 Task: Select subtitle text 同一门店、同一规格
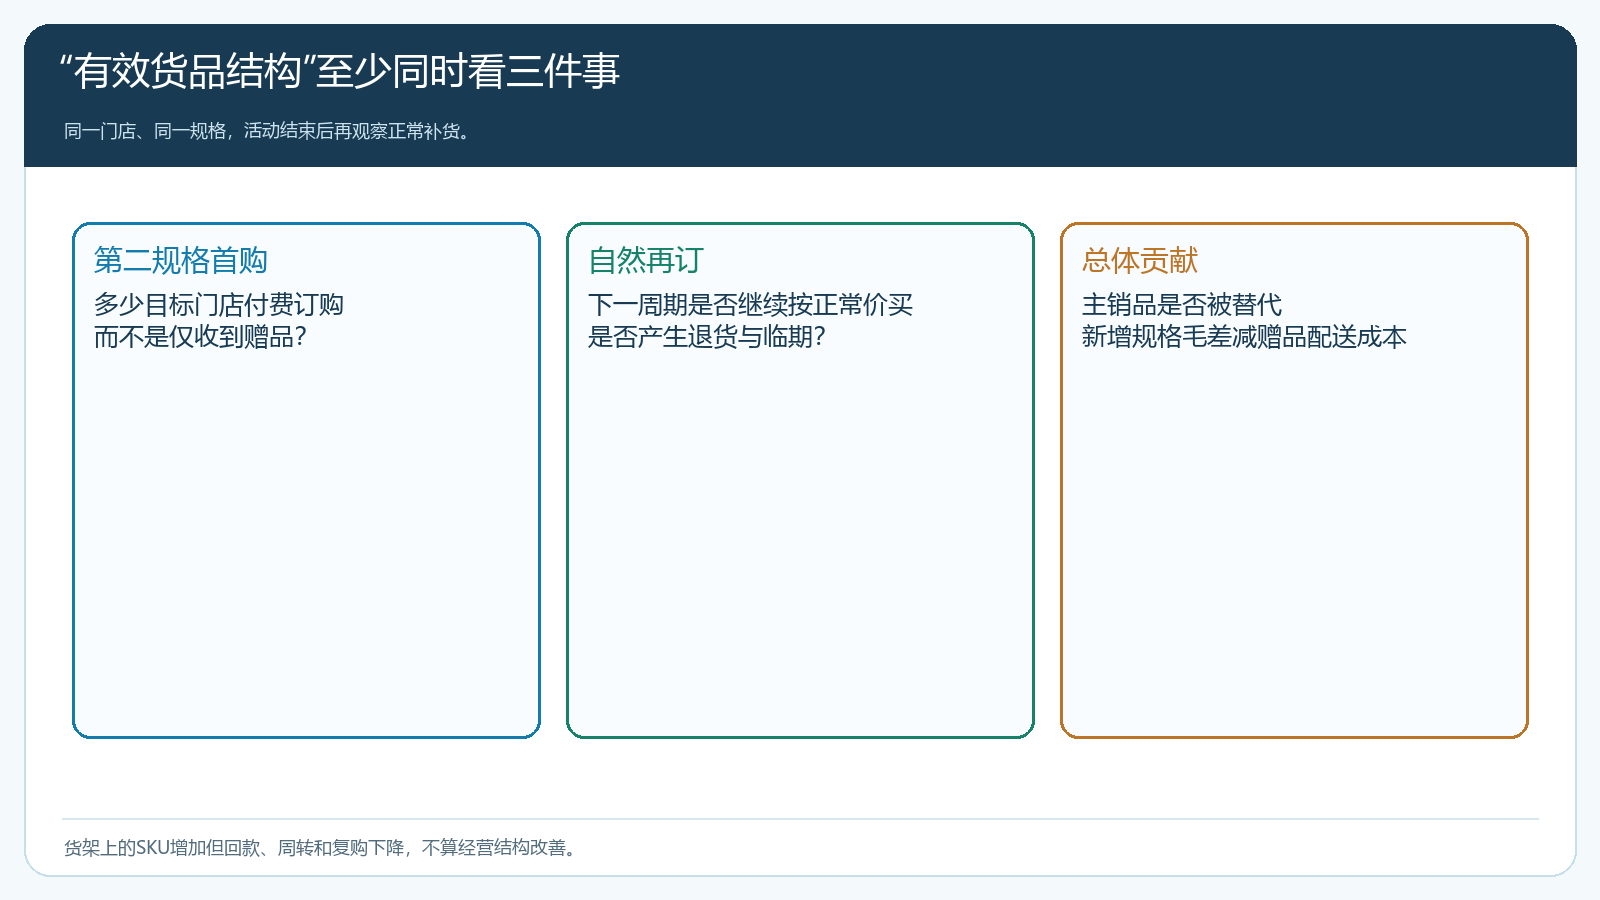tap(145, 131)
